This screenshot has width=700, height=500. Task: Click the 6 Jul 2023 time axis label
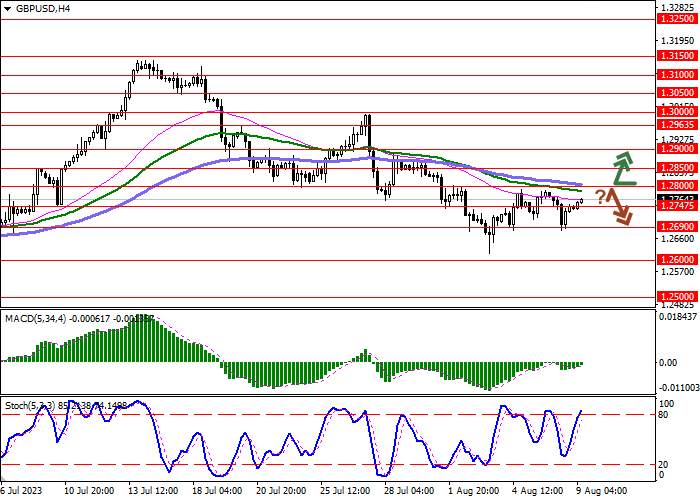point(21,491)
